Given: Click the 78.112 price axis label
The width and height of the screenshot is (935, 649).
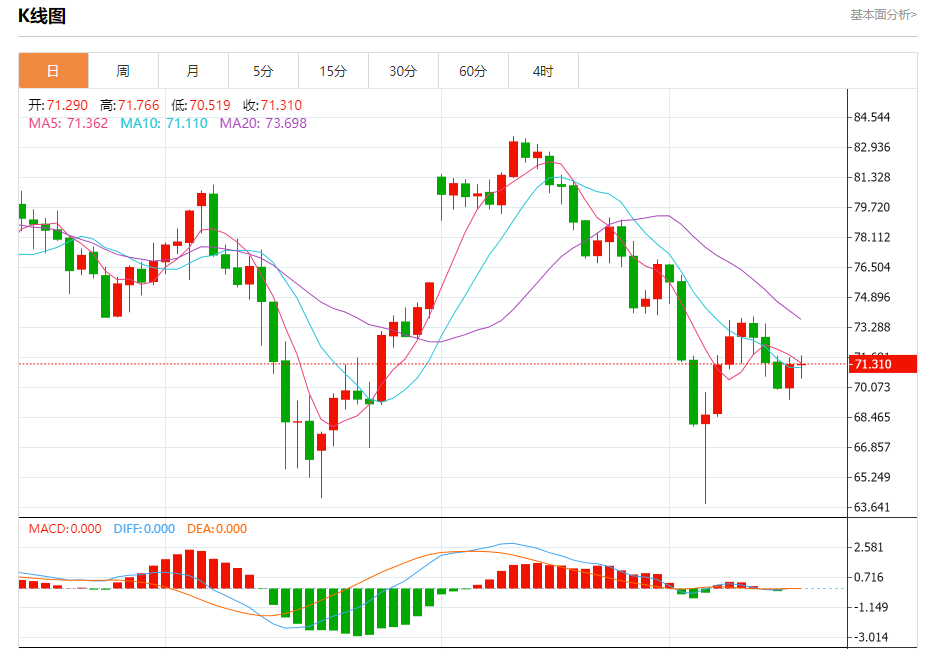Looking at the screenshot, I should pyautogui.click(x=872, y=237).
